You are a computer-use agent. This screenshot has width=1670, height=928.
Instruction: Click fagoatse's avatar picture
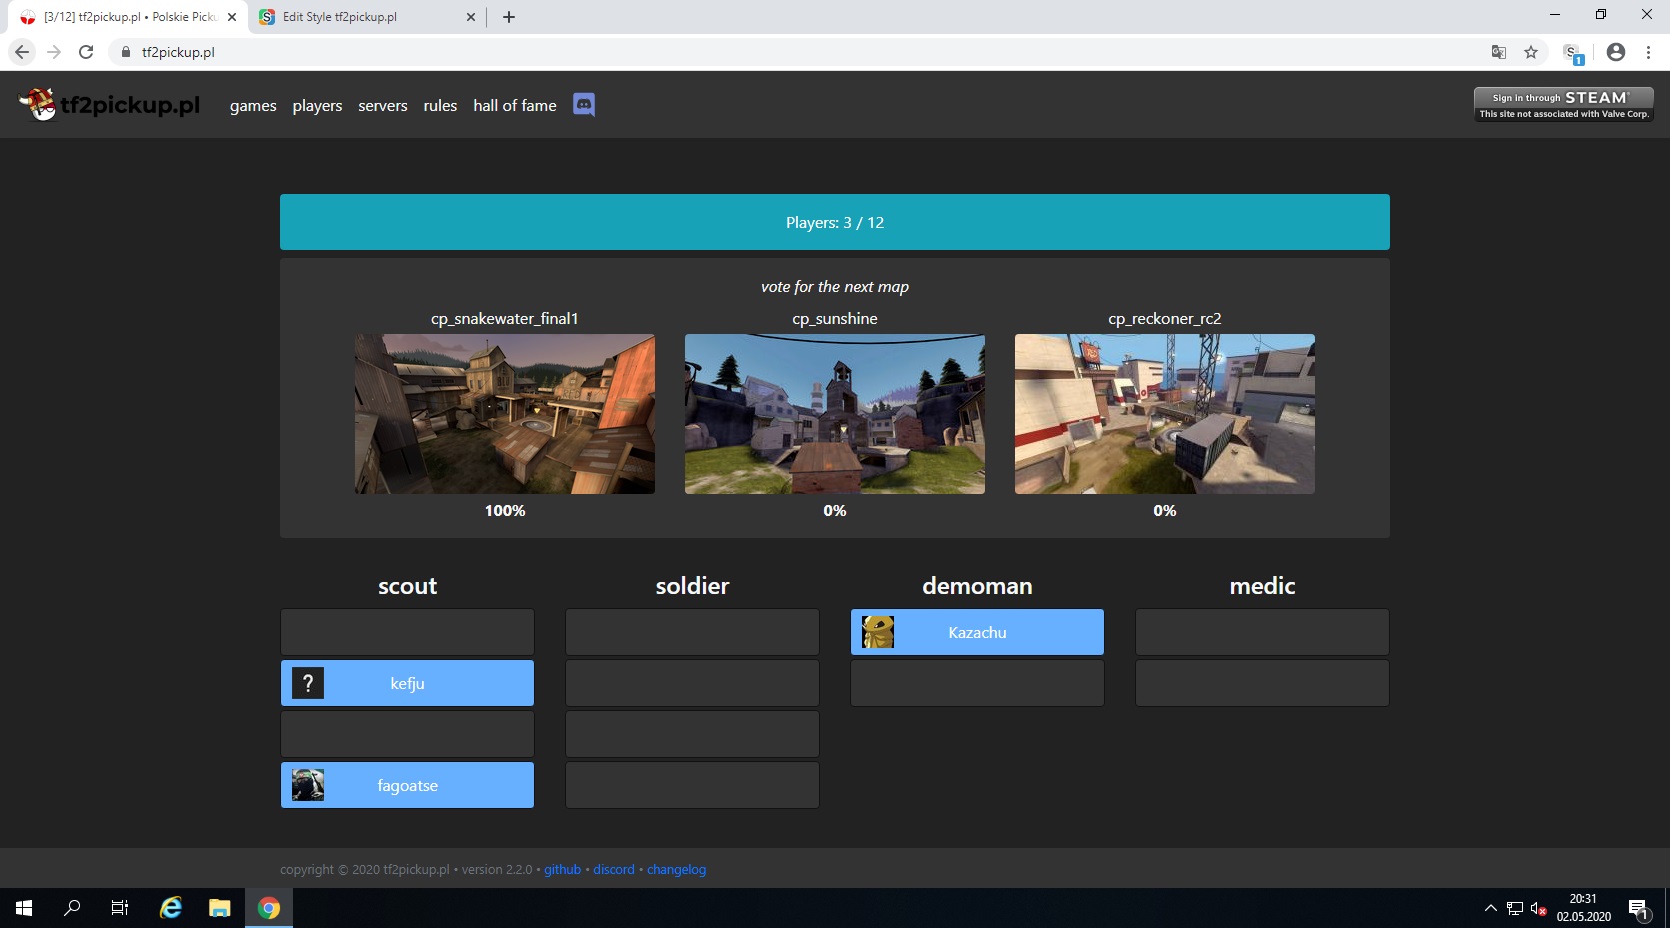[308, 785]
